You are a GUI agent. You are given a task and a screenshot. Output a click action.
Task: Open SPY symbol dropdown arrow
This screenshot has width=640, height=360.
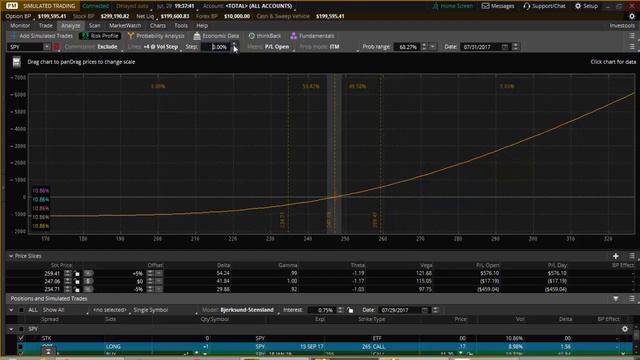click(x=46, y=47)
